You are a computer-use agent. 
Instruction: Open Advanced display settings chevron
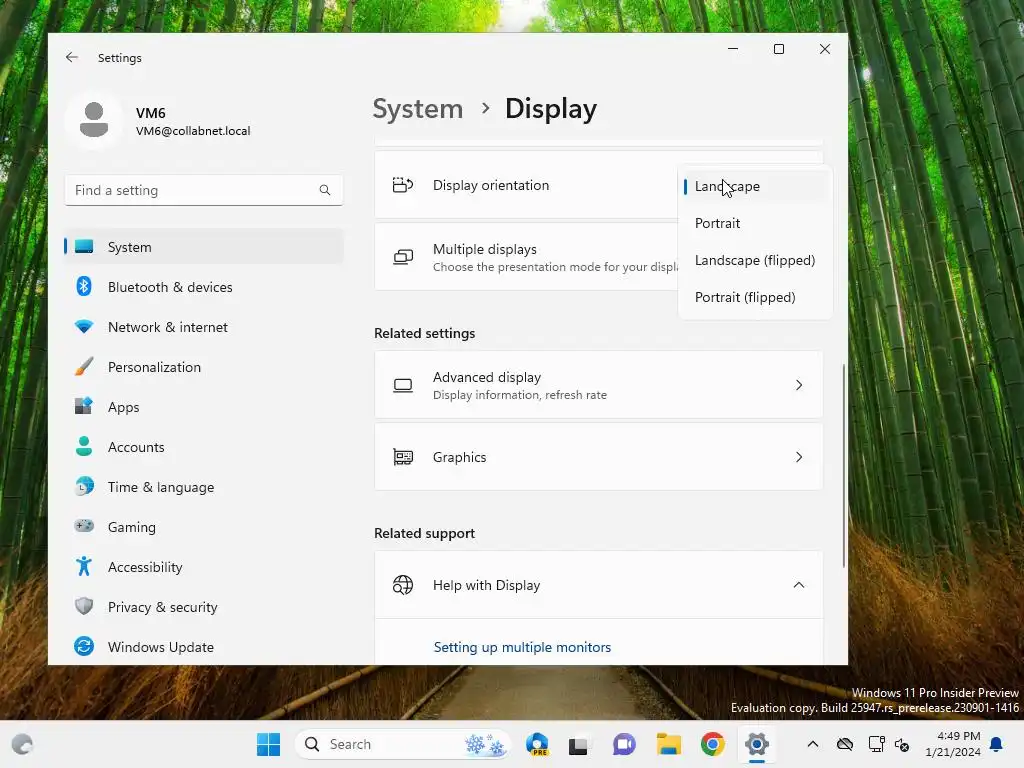799,385
